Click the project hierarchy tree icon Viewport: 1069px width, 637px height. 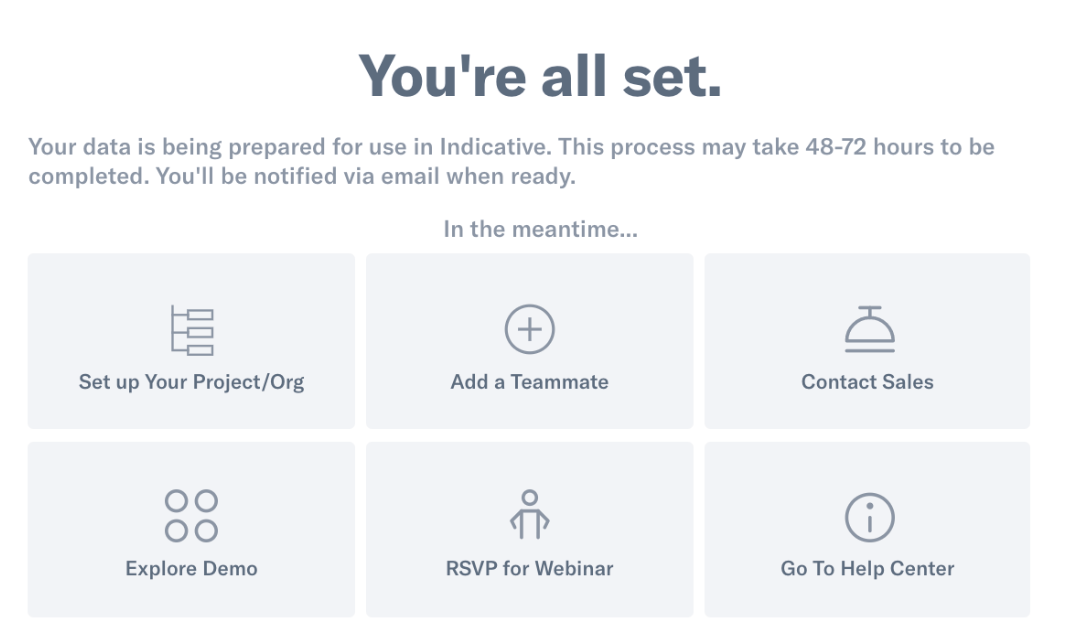pyautogui.click(x=192, y=330)
